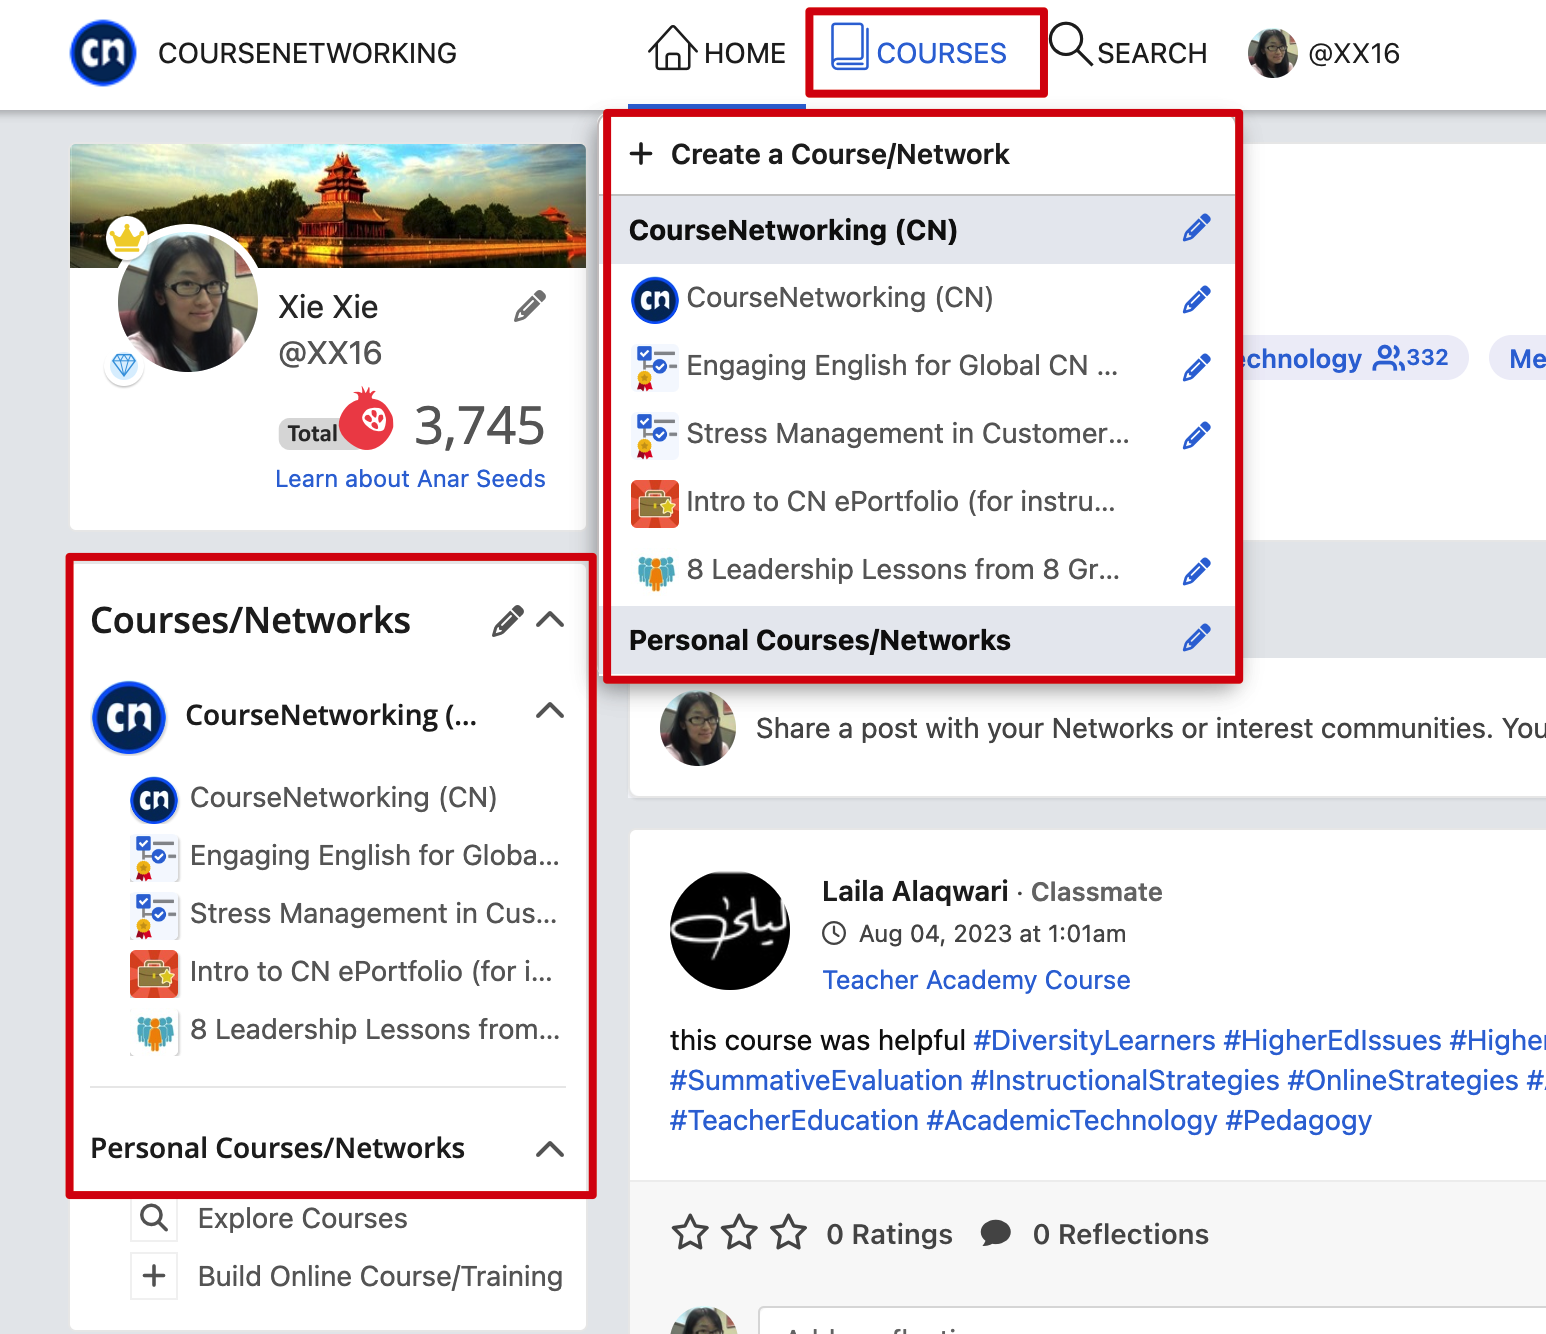The width and height of the screenshot is (1546, 1334).
Task: Edit Stress Management in Customer pencil icon
Action: pyautogui.click(x=1196, y=435)
